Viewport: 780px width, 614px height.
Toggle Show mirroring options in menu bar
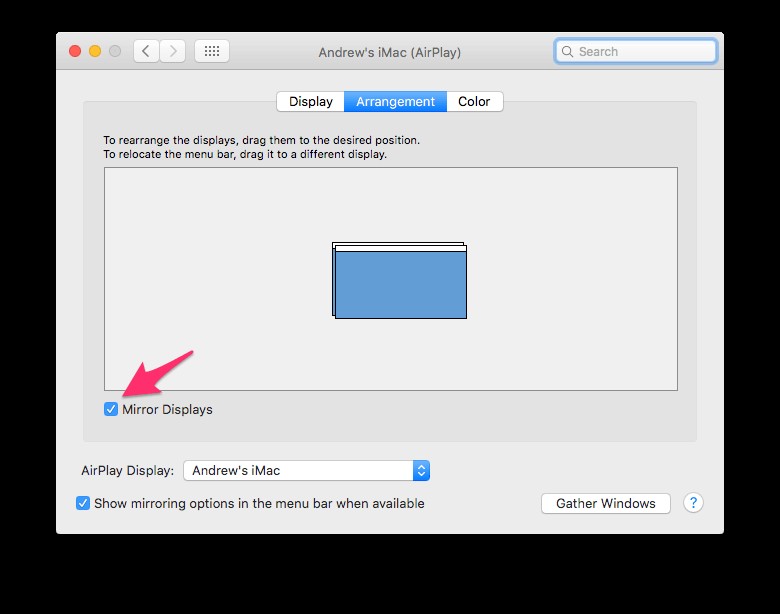tap(83, 503)
